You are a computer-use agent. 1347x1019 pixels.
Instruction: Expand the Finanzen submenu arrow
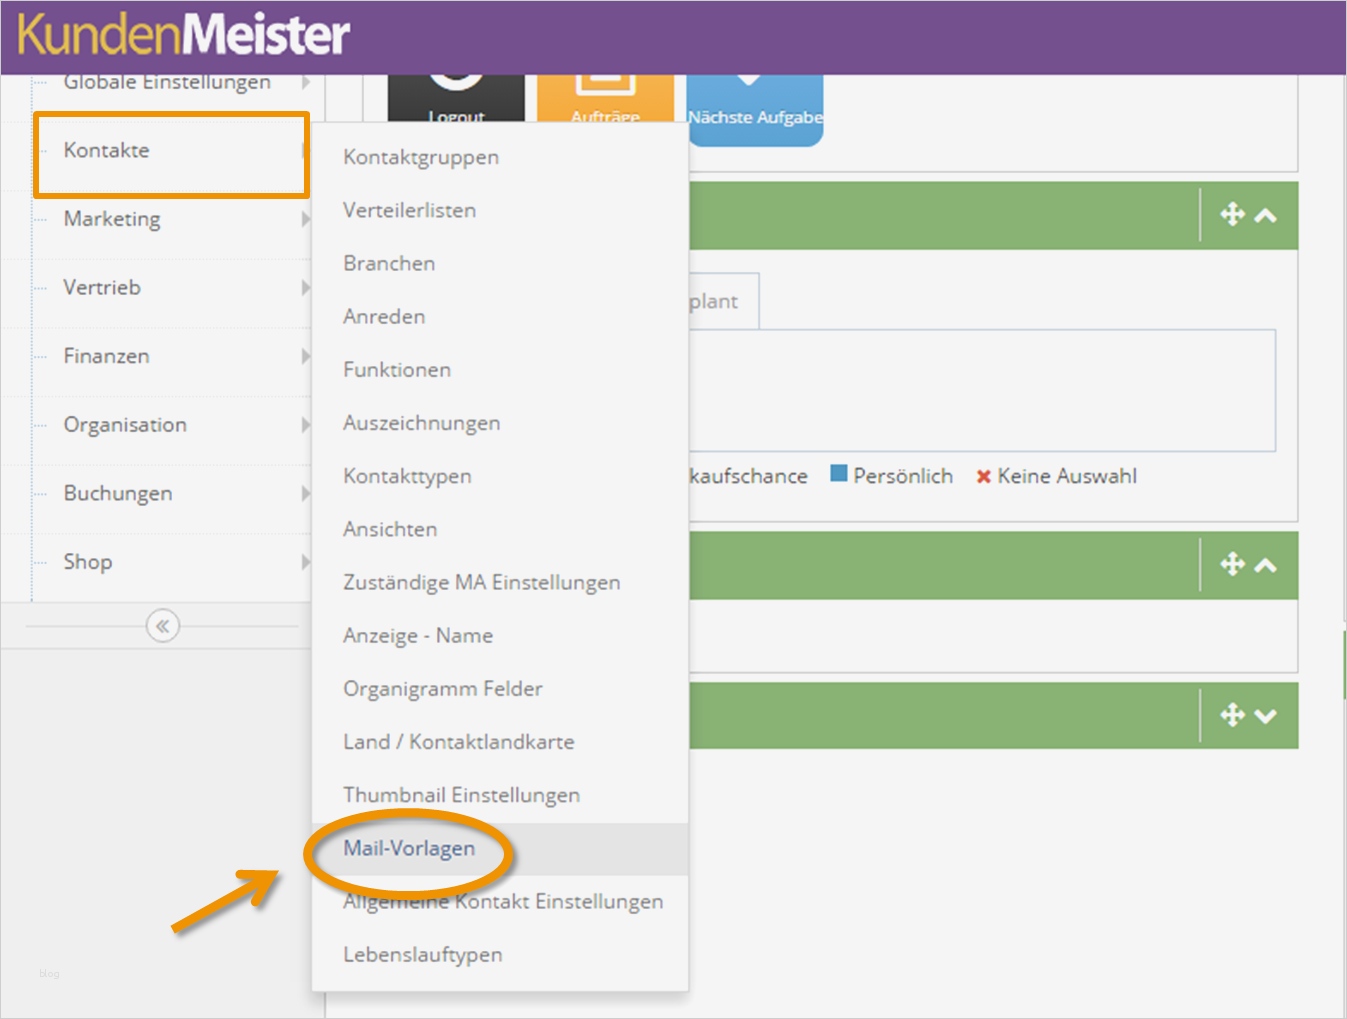pyautogui.click(x=305, y=356)
